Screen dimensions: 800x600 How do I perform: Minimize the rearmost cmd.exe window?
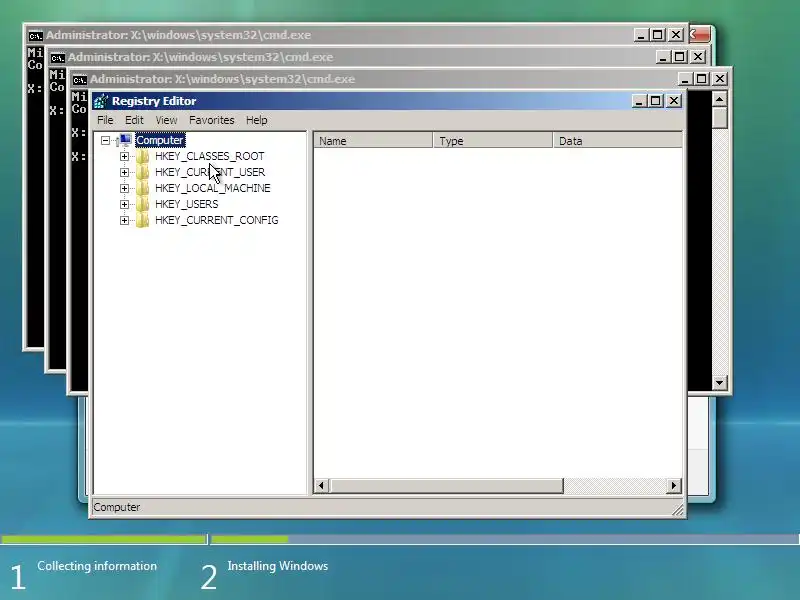tap(641, 35)
